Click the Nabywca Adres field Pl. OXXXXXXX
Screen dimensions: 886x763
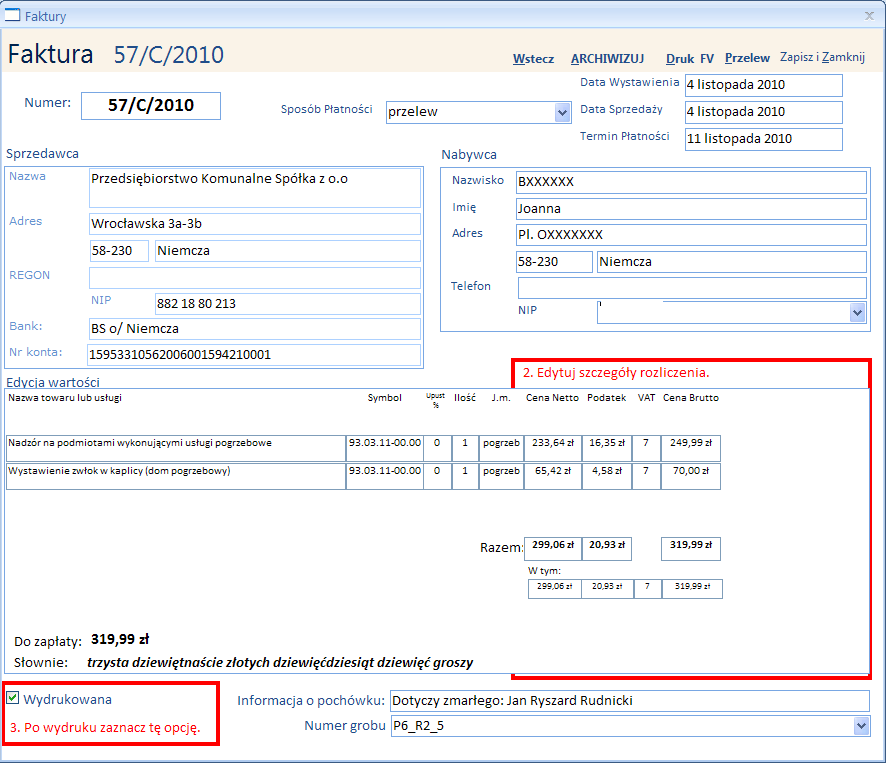(x=691, y=235)
